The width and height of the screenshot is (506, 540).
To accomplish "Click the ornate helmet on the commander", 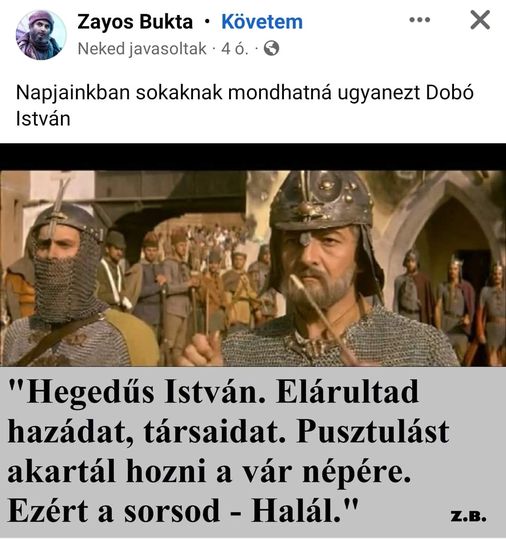I will pyautogui.click(x=322, y=200).
